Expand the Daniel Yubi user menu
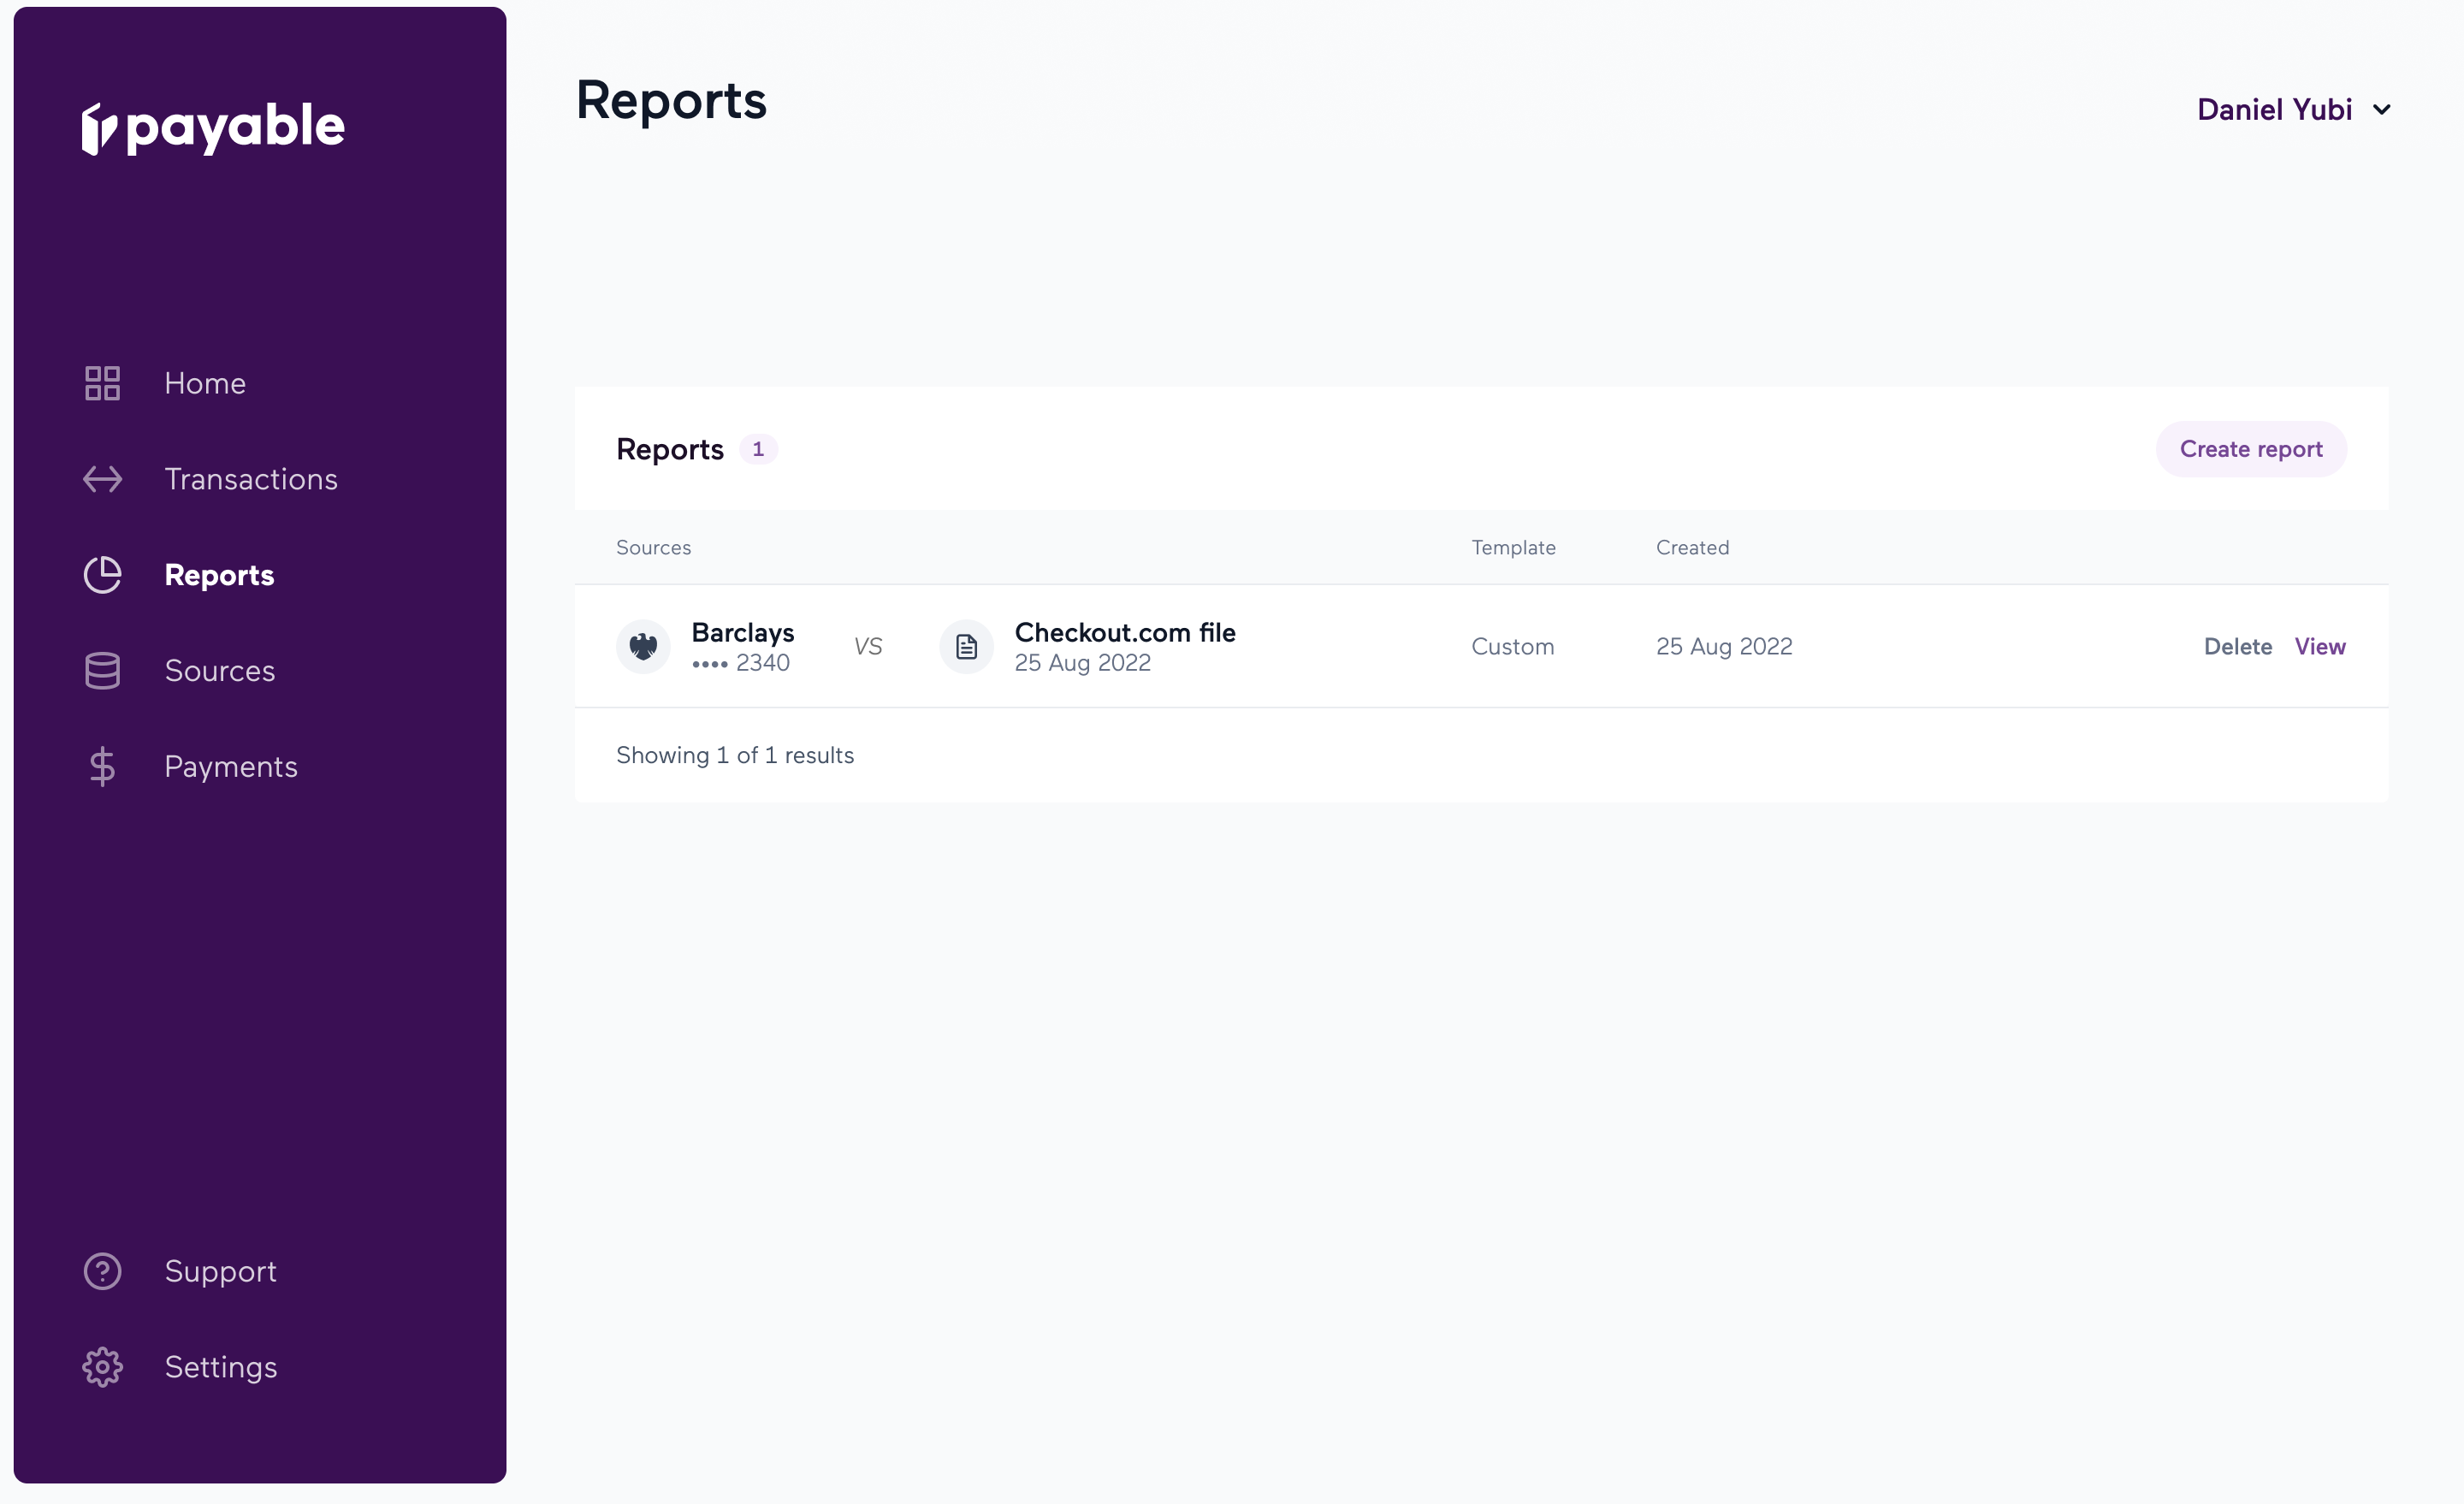Screen dimensions: 2464x1504 click(x=2274, y=109)
